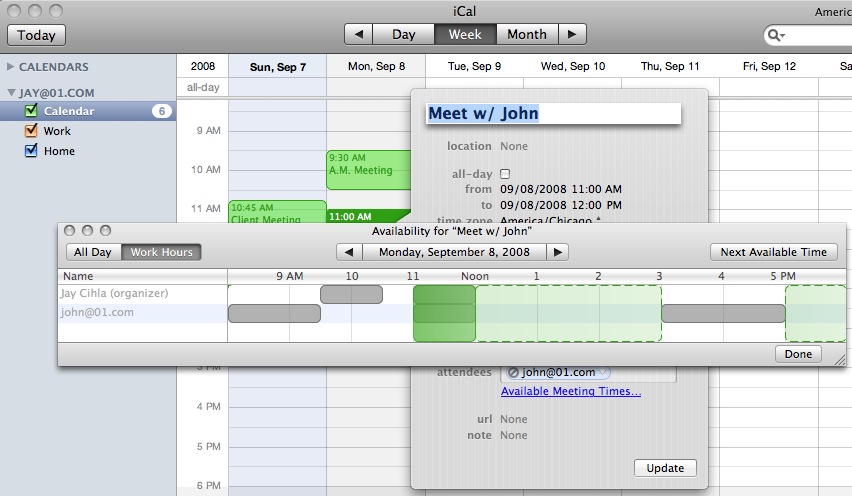Select the Calendar item in sidebar
The width and height of the screenshot is (852, 496).
[x=88, y=111]
